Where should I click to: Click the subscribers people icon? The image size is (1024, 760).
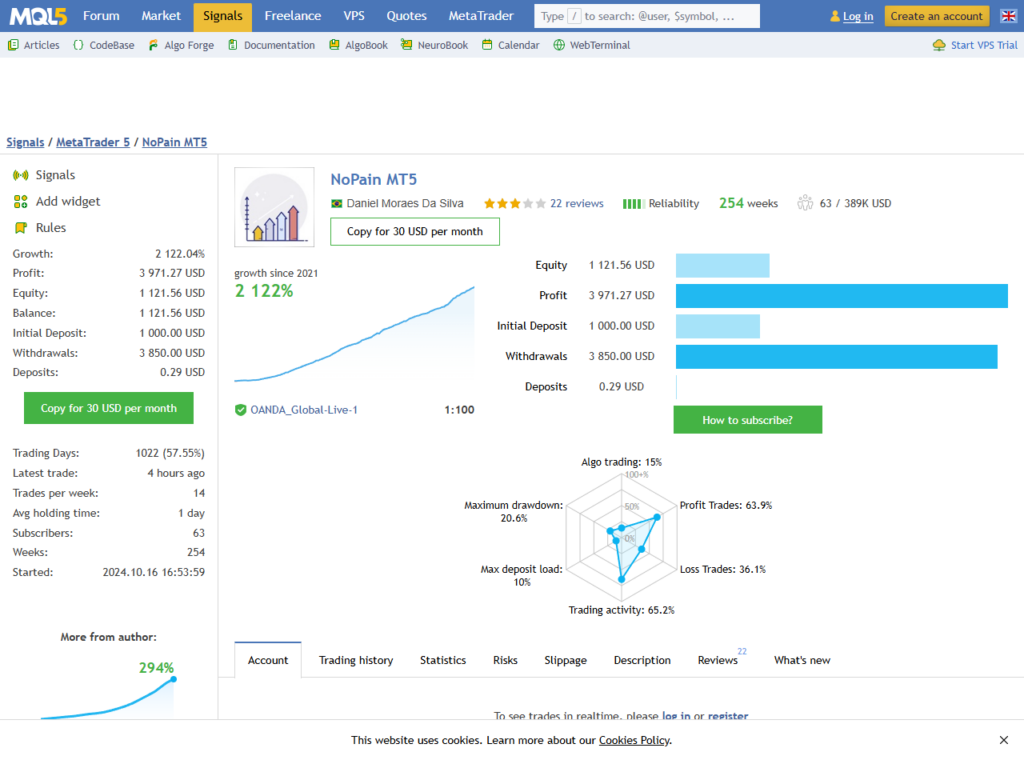point(805,203)
